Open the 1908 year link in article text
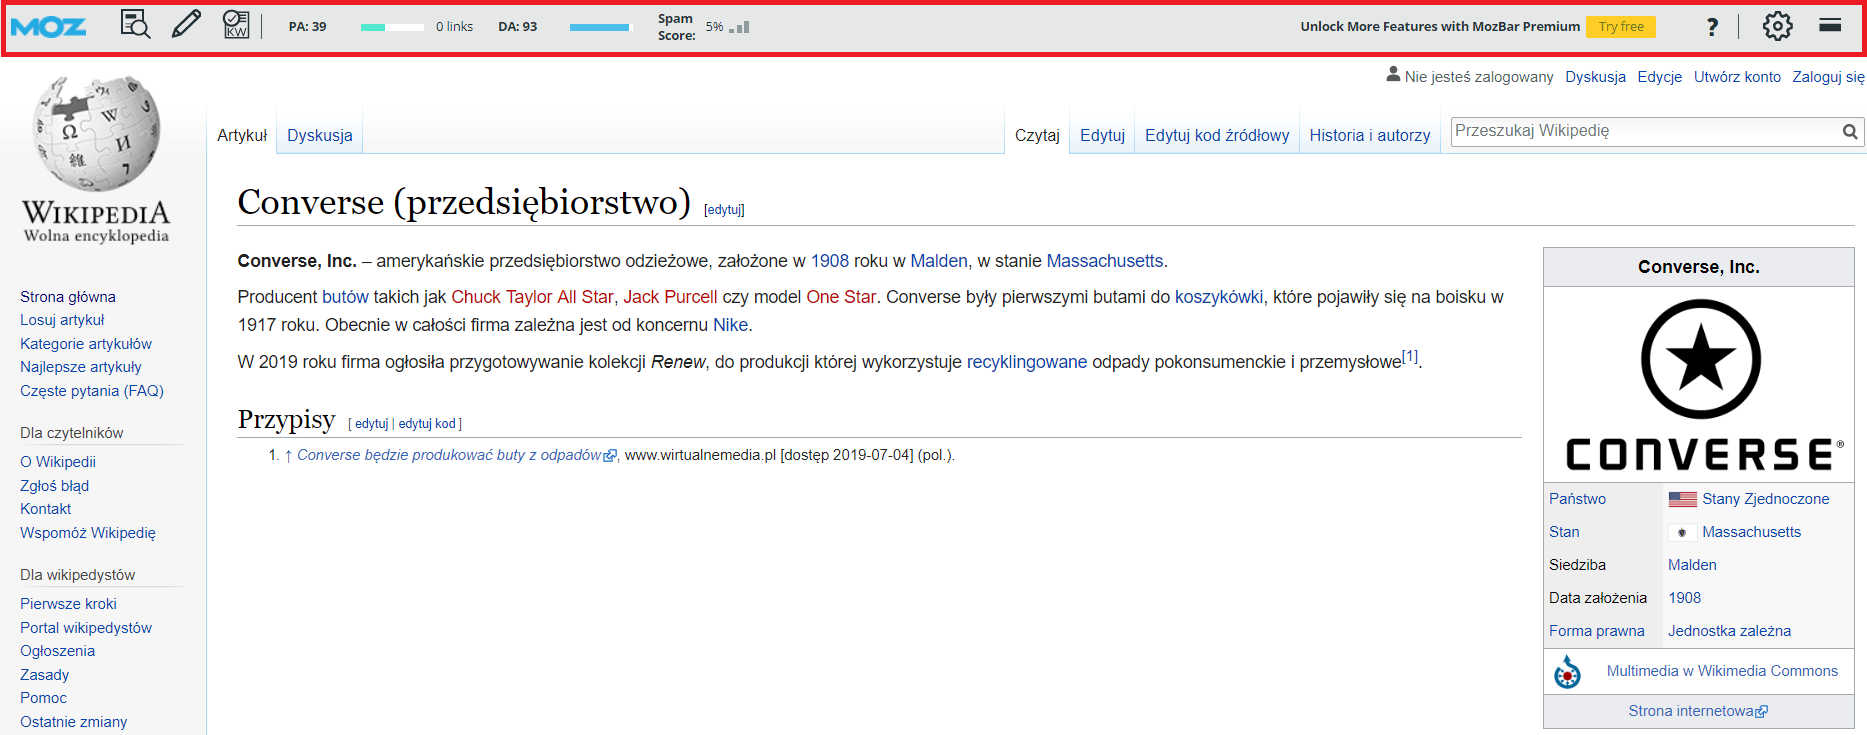Viewport: 1867px width, 735px height. click(x=829, y=261)
